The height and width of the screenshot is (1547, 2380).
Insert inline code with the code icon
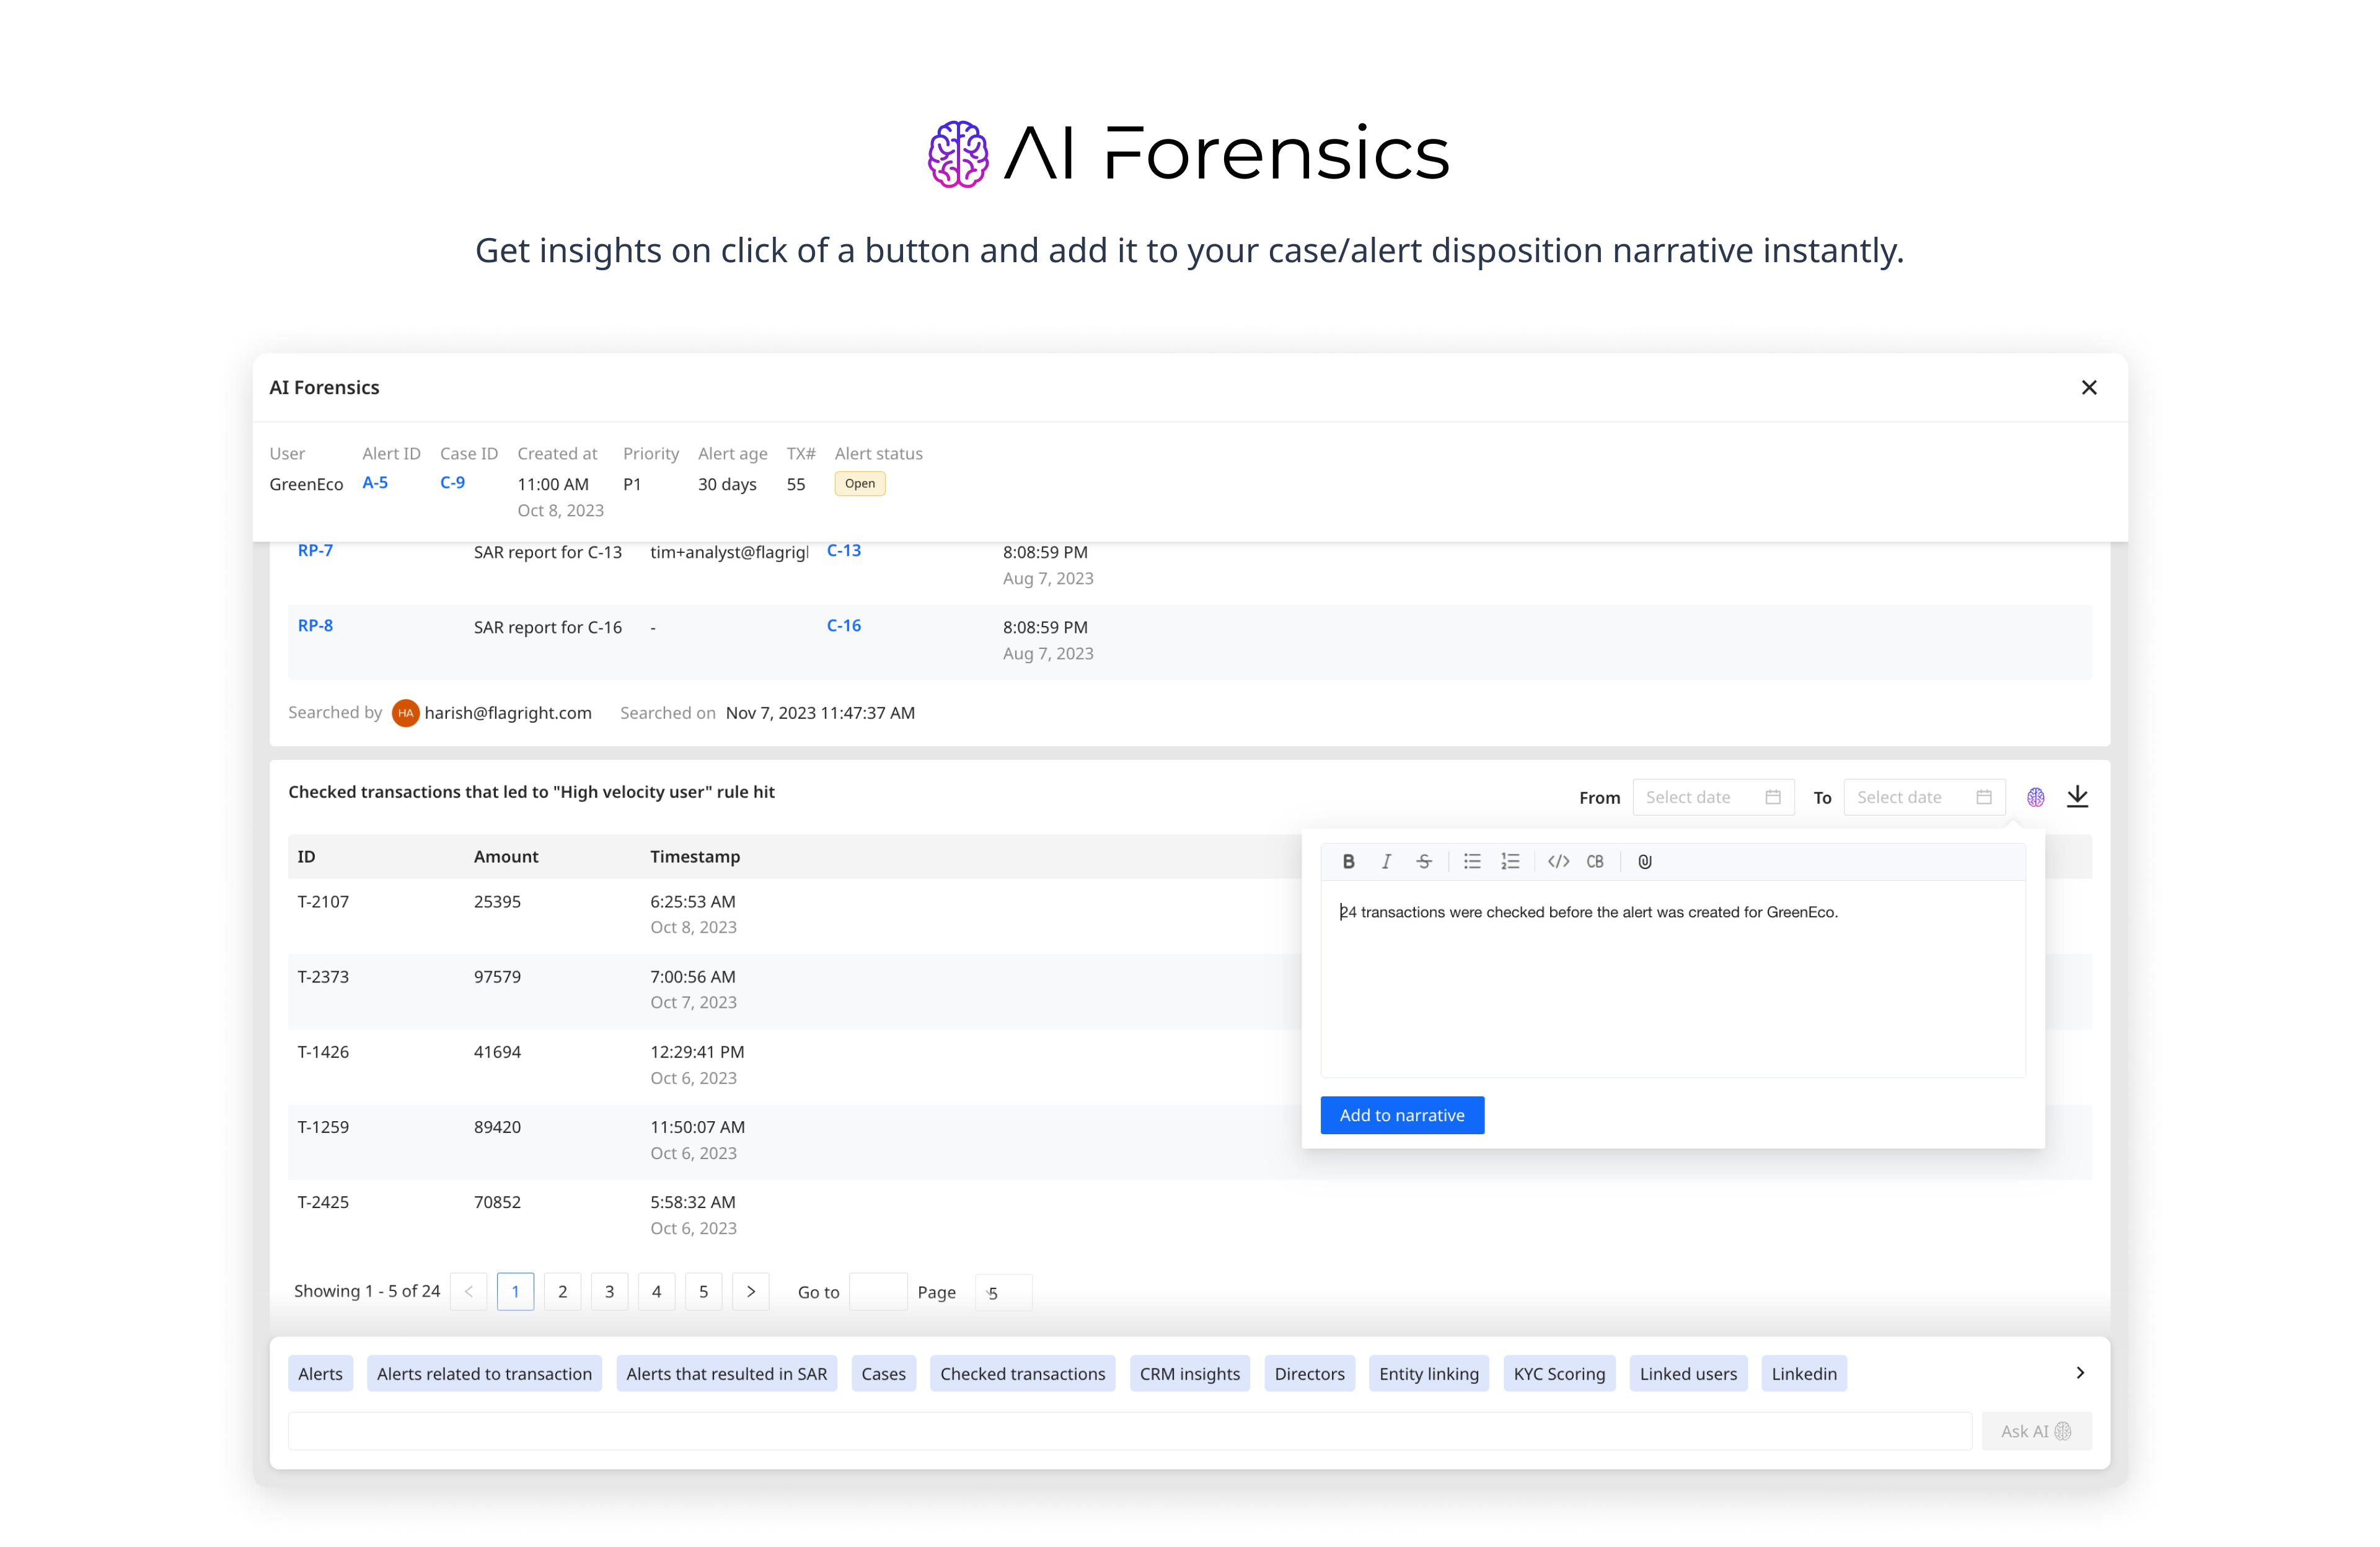1558,861
